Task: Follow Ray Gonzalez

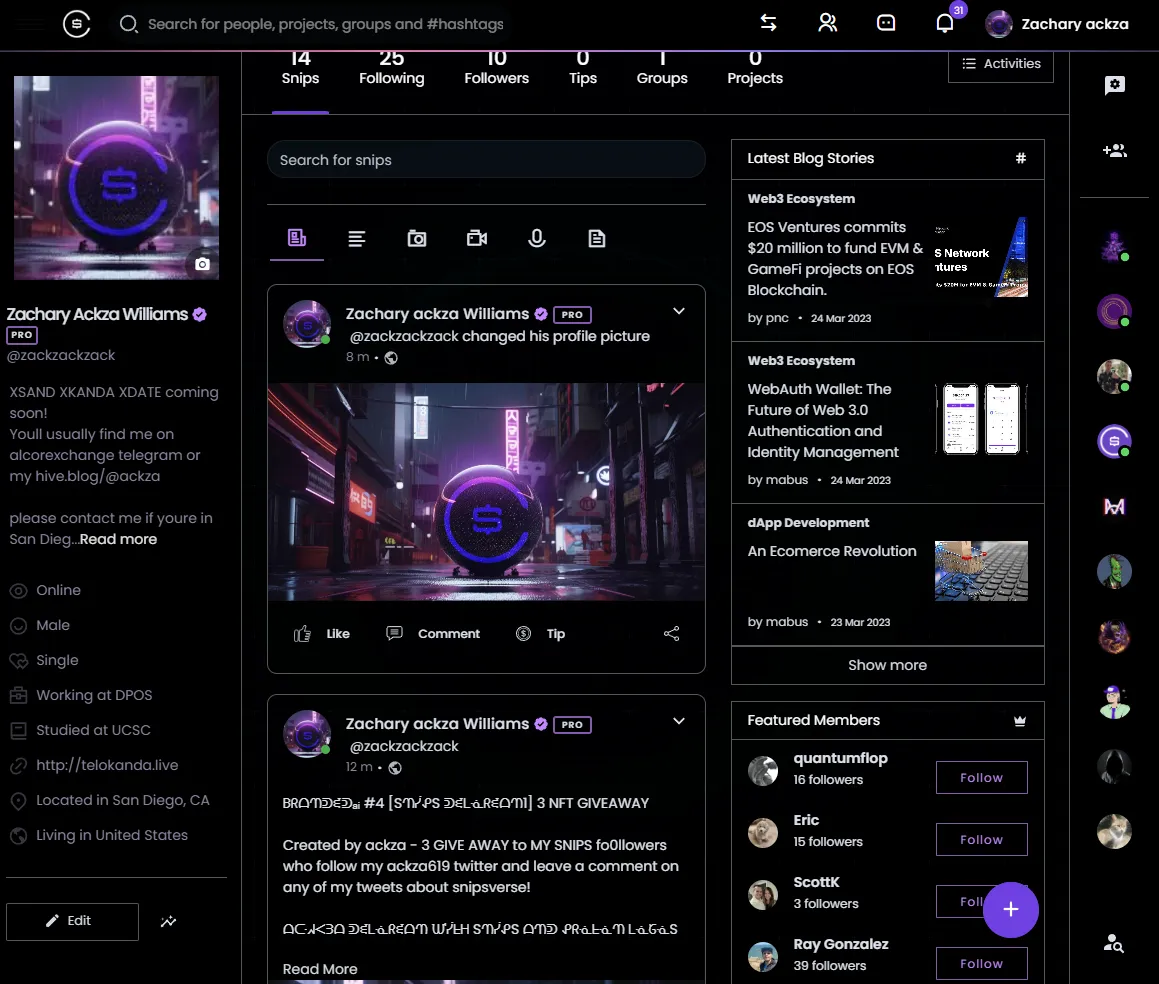Action: [981, 963]
